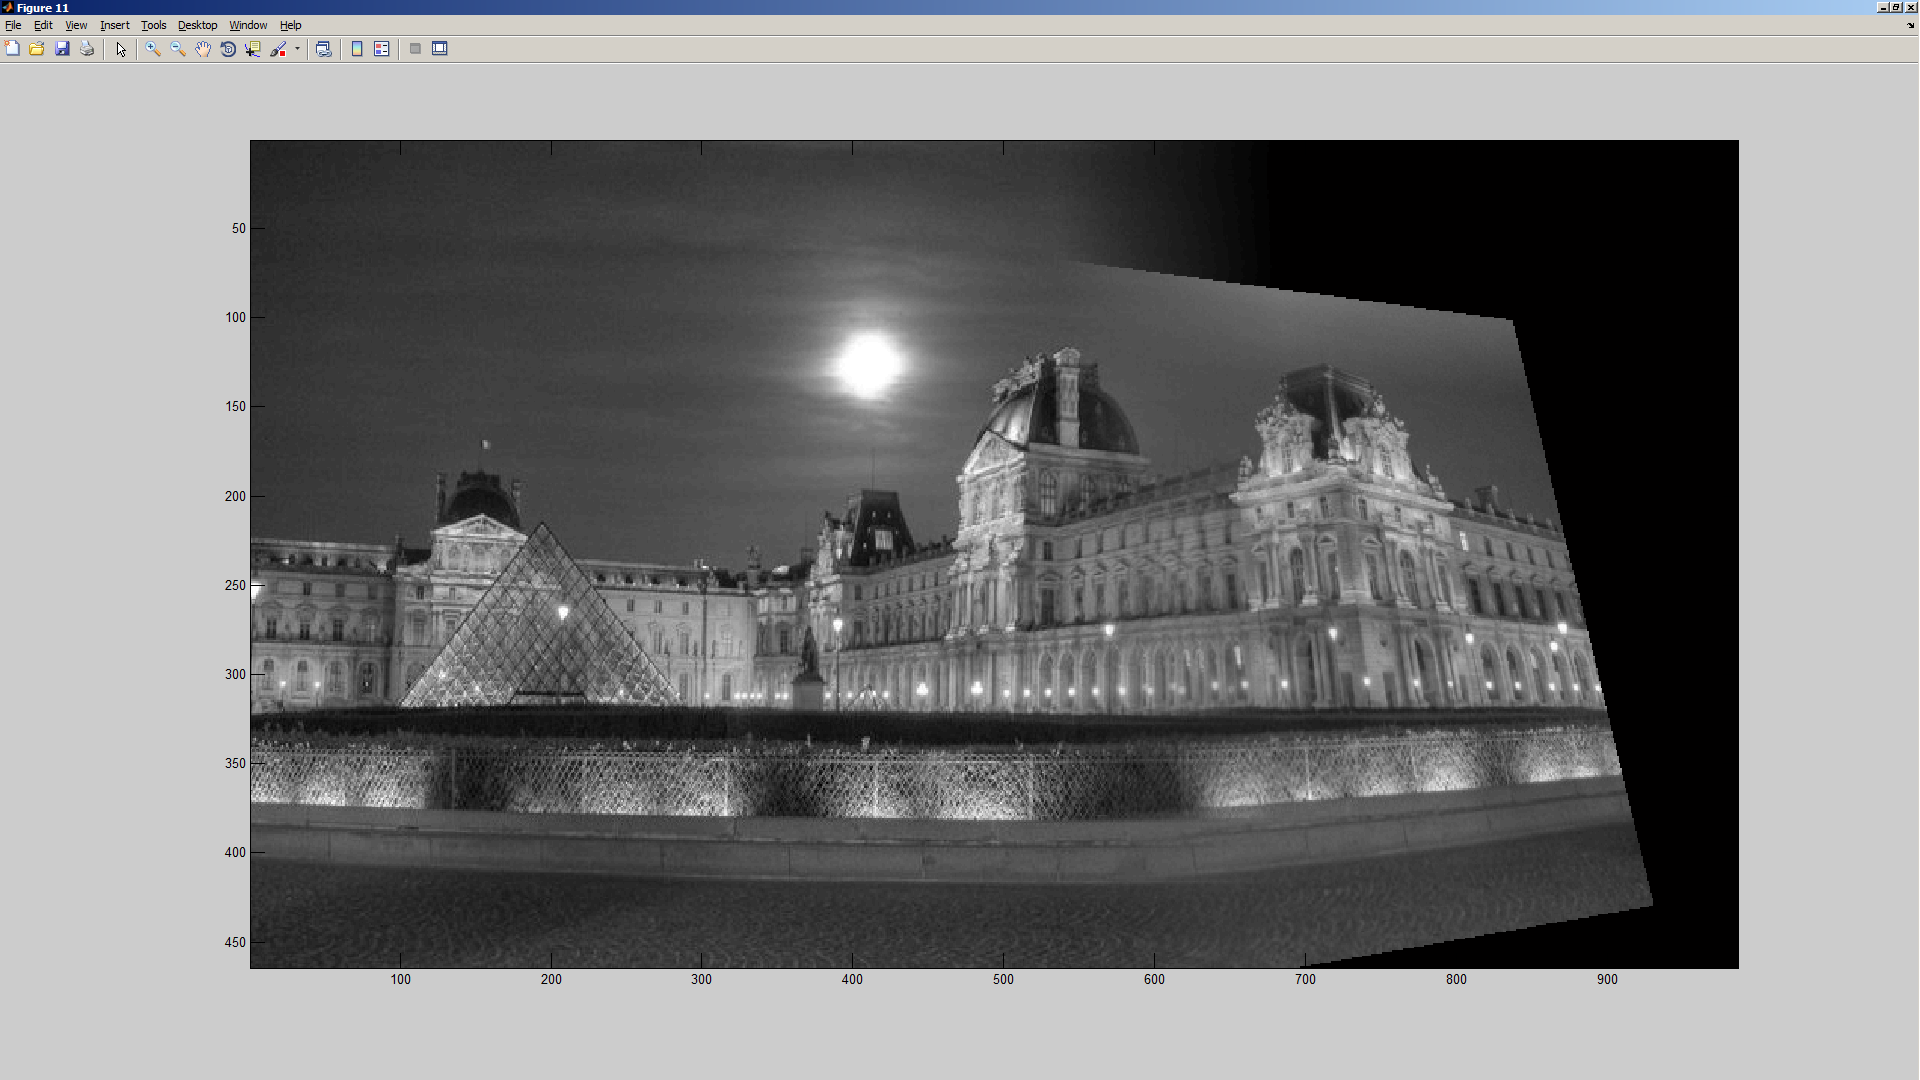The image size is (1920, 1080).
Task: Click the New Figure icon
Action: (12, 49)
